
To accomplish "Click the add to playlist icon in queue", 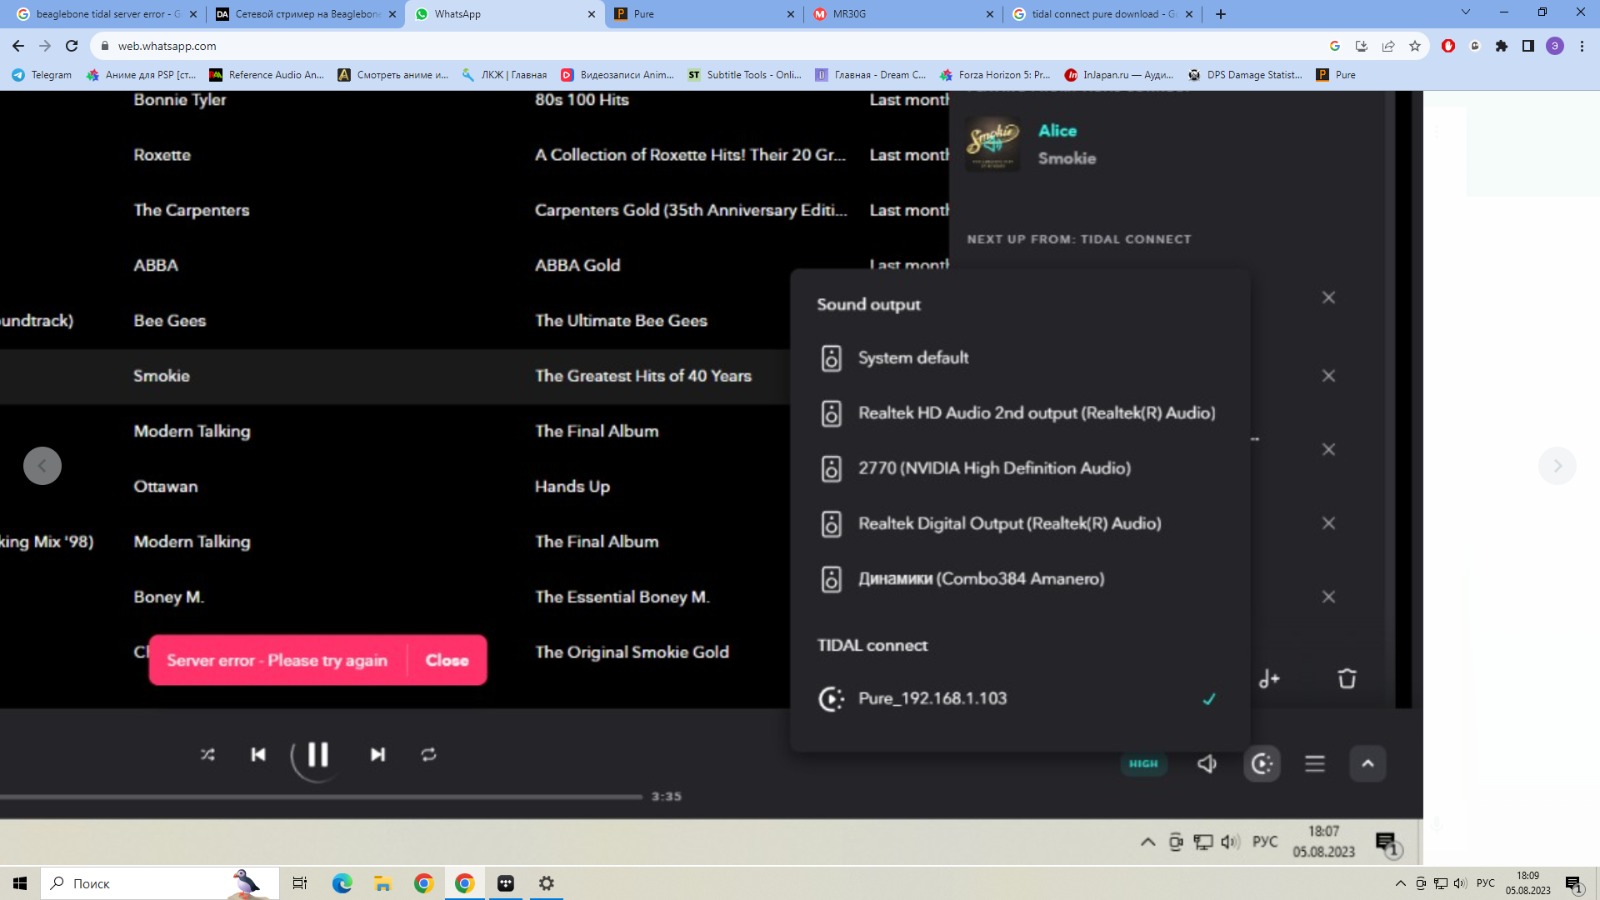I will (1269, 679).
